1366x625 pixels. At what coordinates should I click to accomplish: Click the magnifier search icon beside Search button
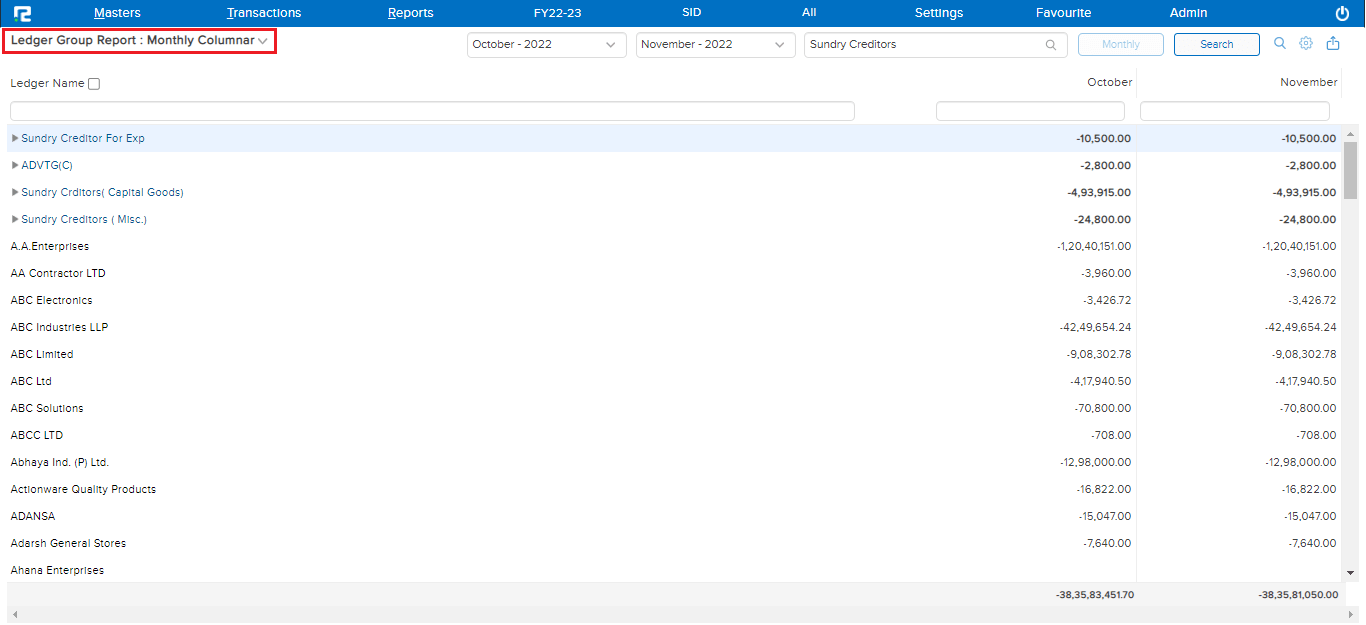tap(1280, 44)
